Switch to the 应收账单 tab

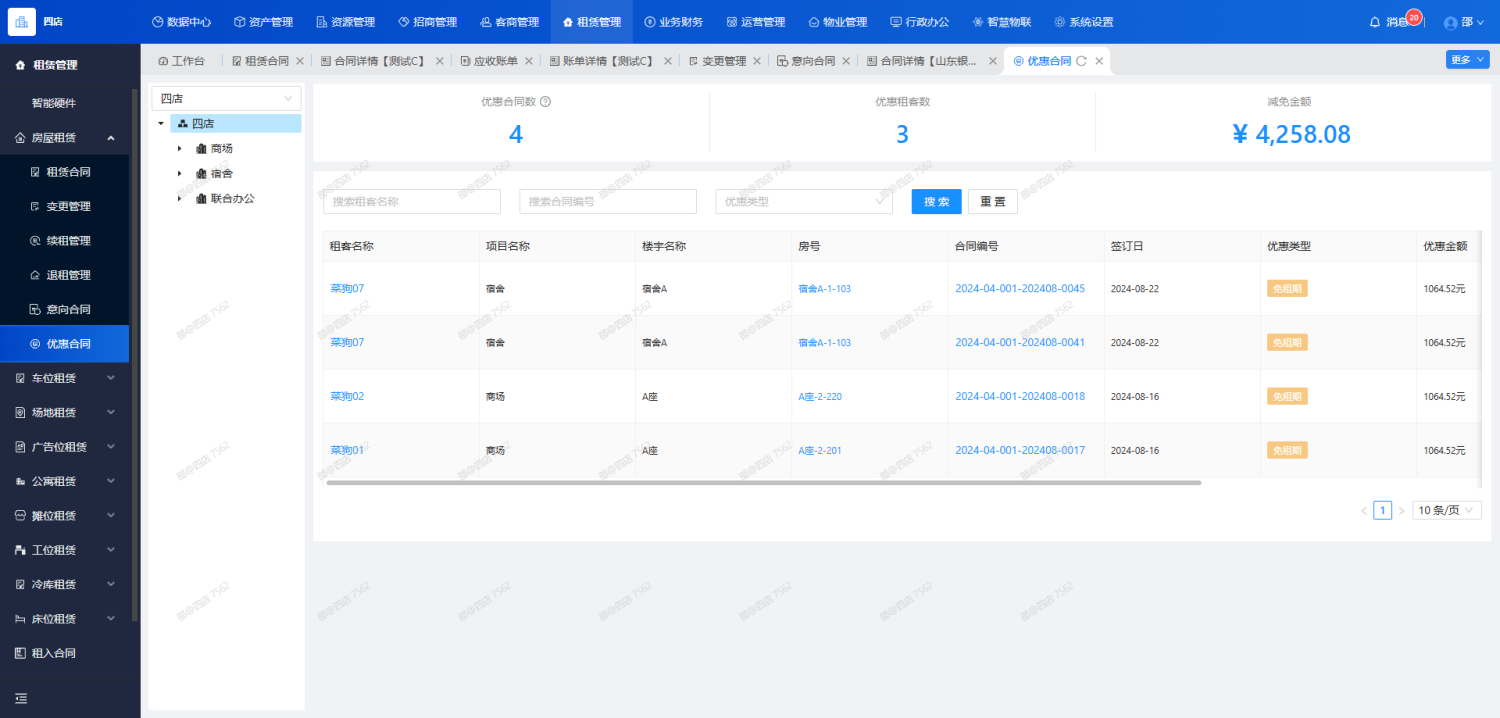pyautogui.click(x=488, y=61)
